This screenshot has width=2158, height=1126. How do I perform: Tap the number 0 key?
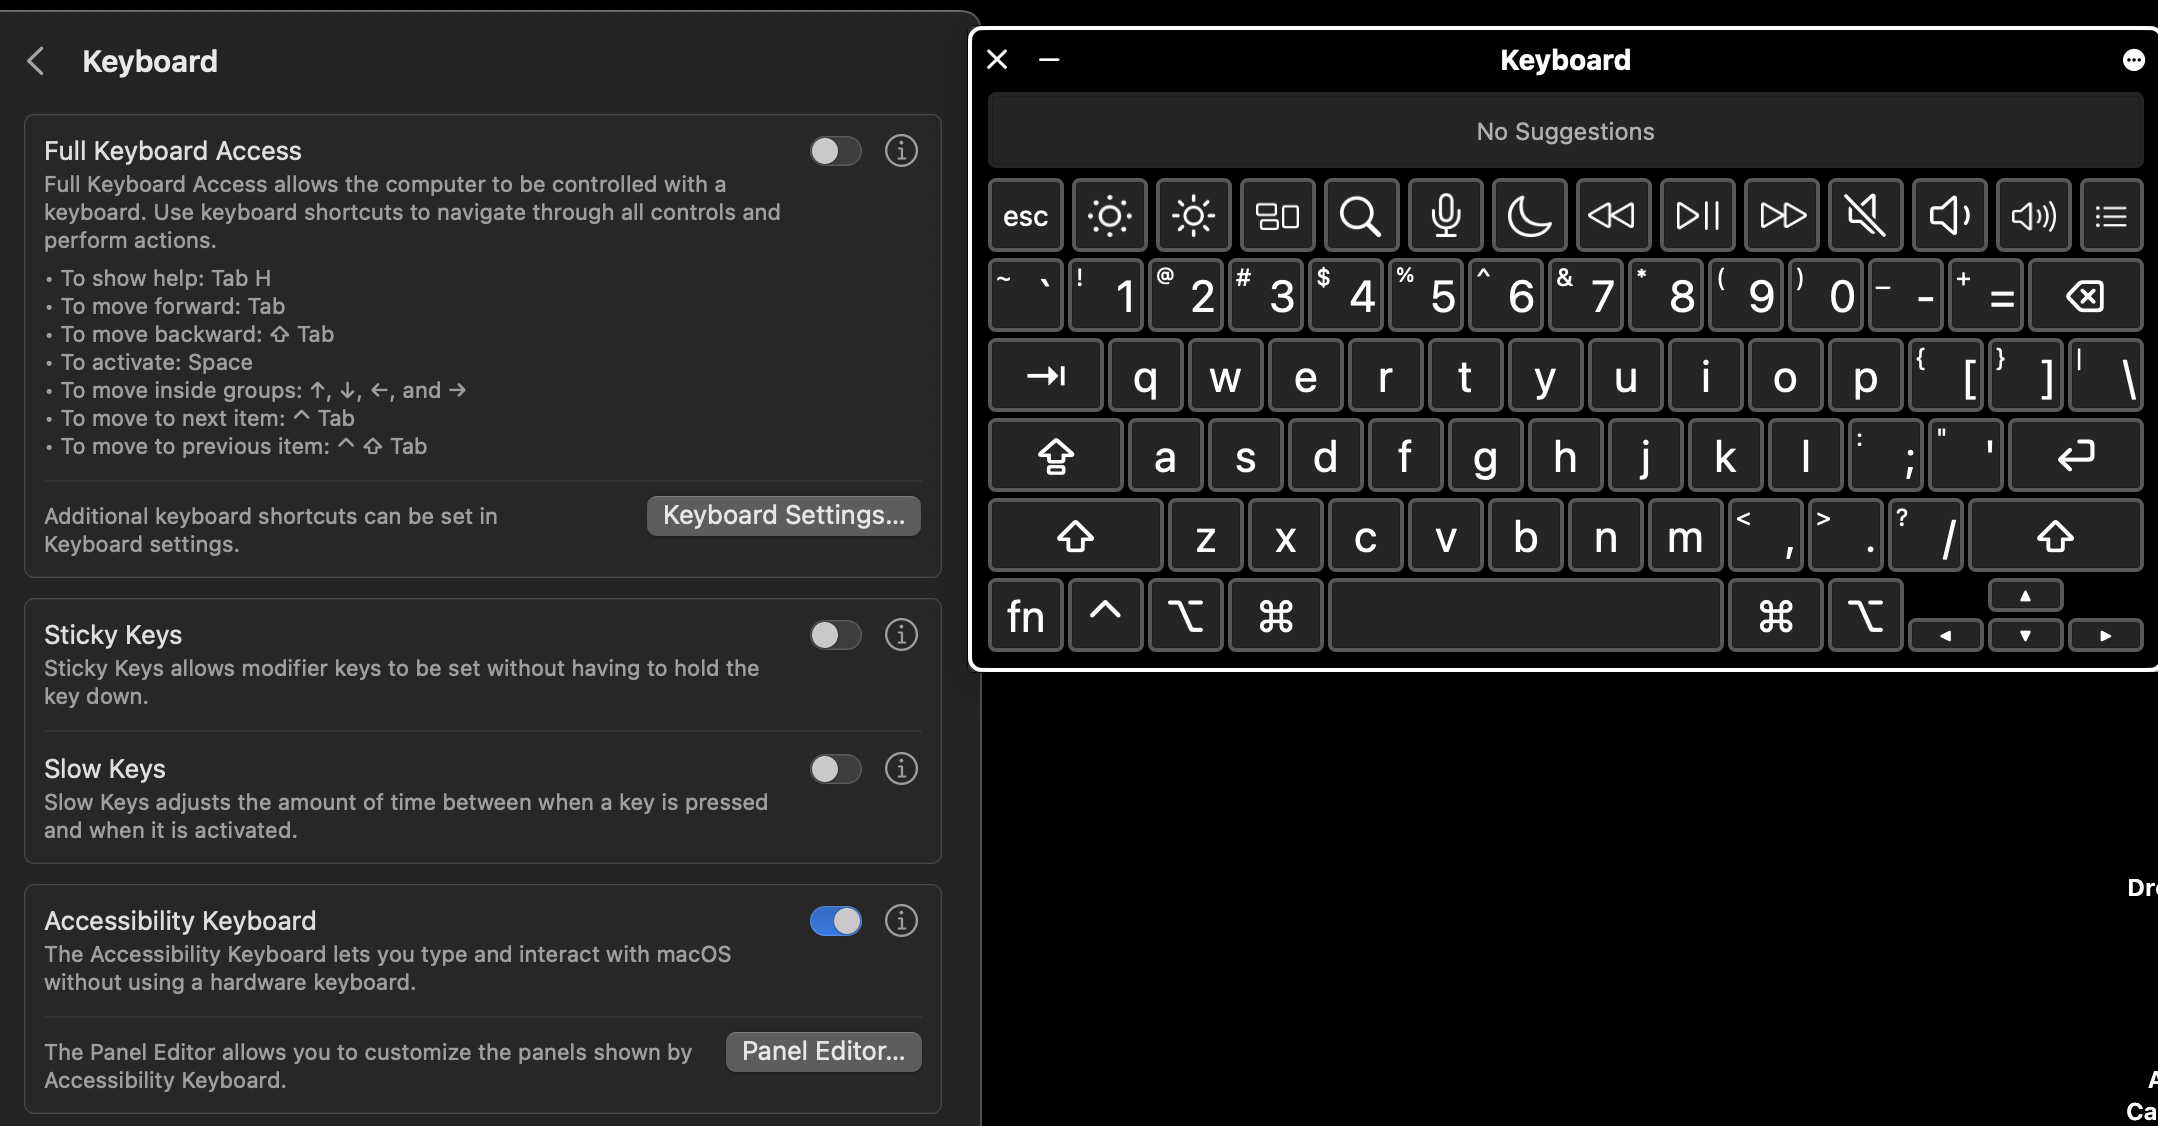pyautogui.click(x=1826, y=295)
